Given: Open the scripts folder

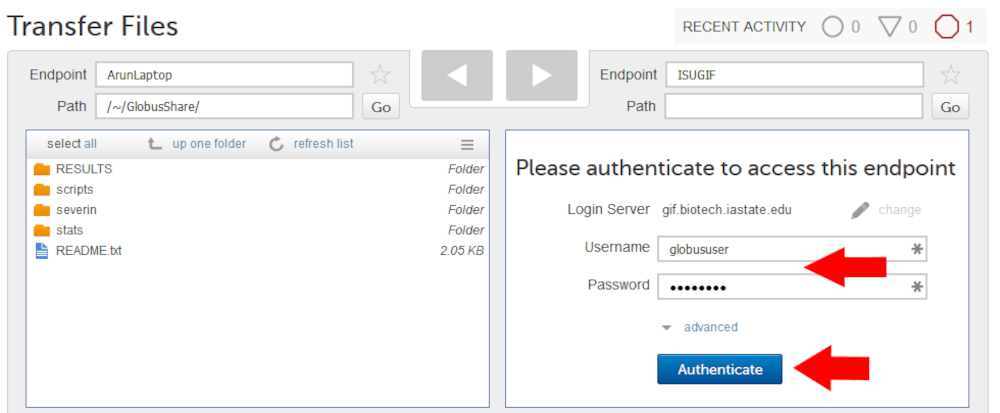Looking at the screenshot, I should (x=74, y=189).
